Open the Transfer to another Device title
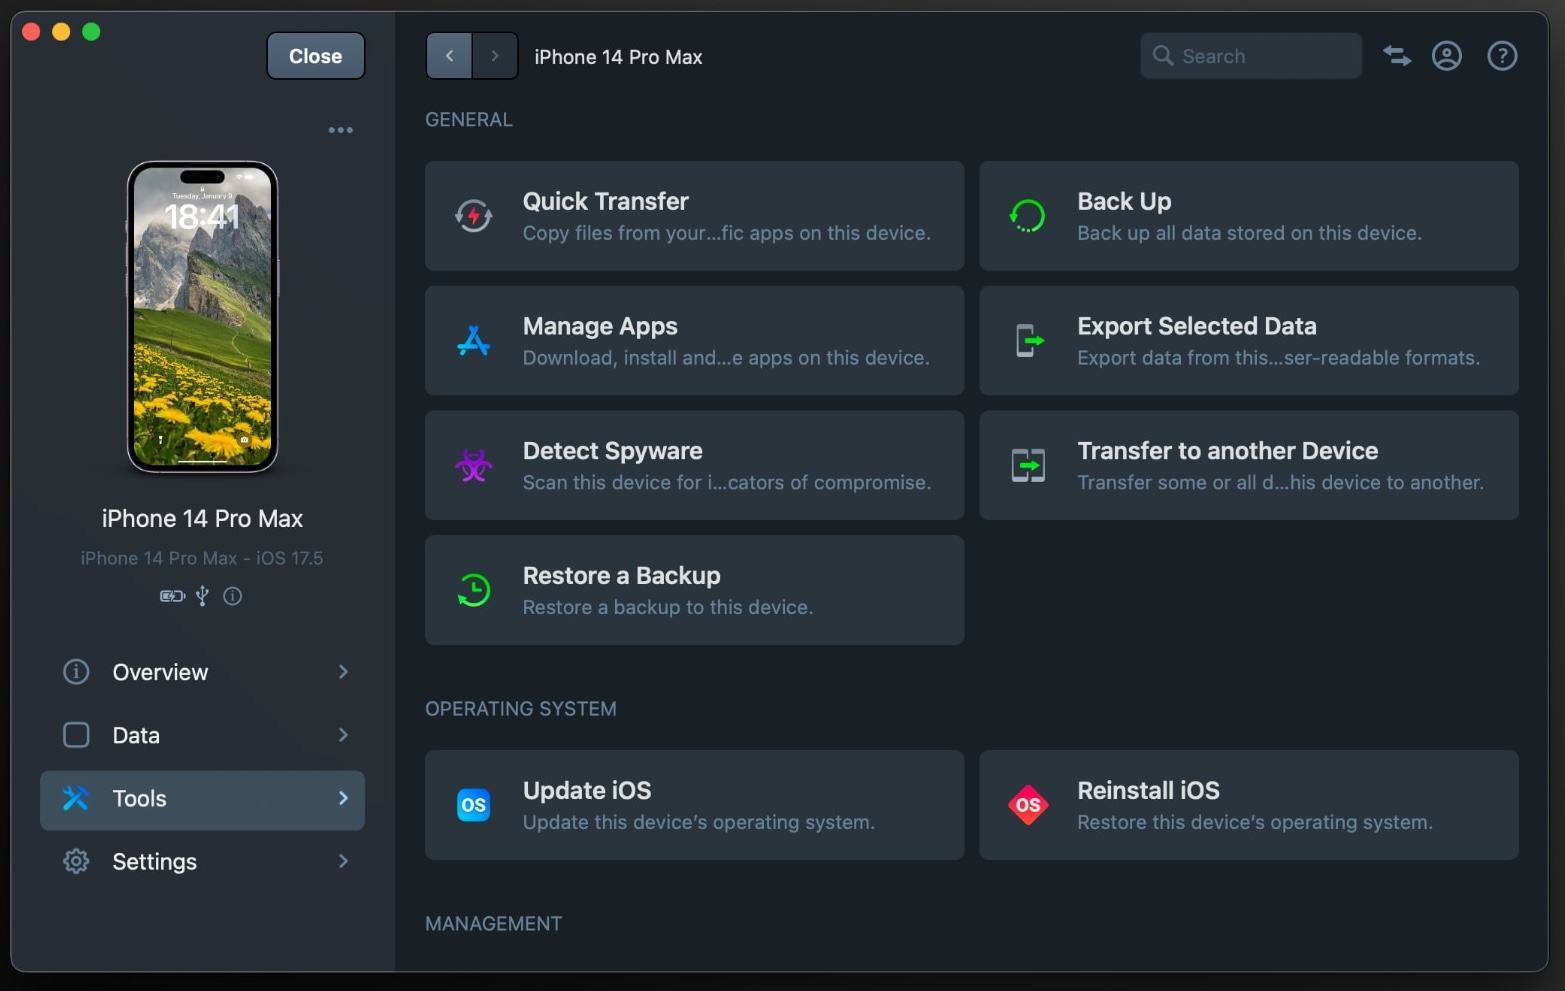Viewport: 1565px width, 991px height. (x=1228, y=451)
